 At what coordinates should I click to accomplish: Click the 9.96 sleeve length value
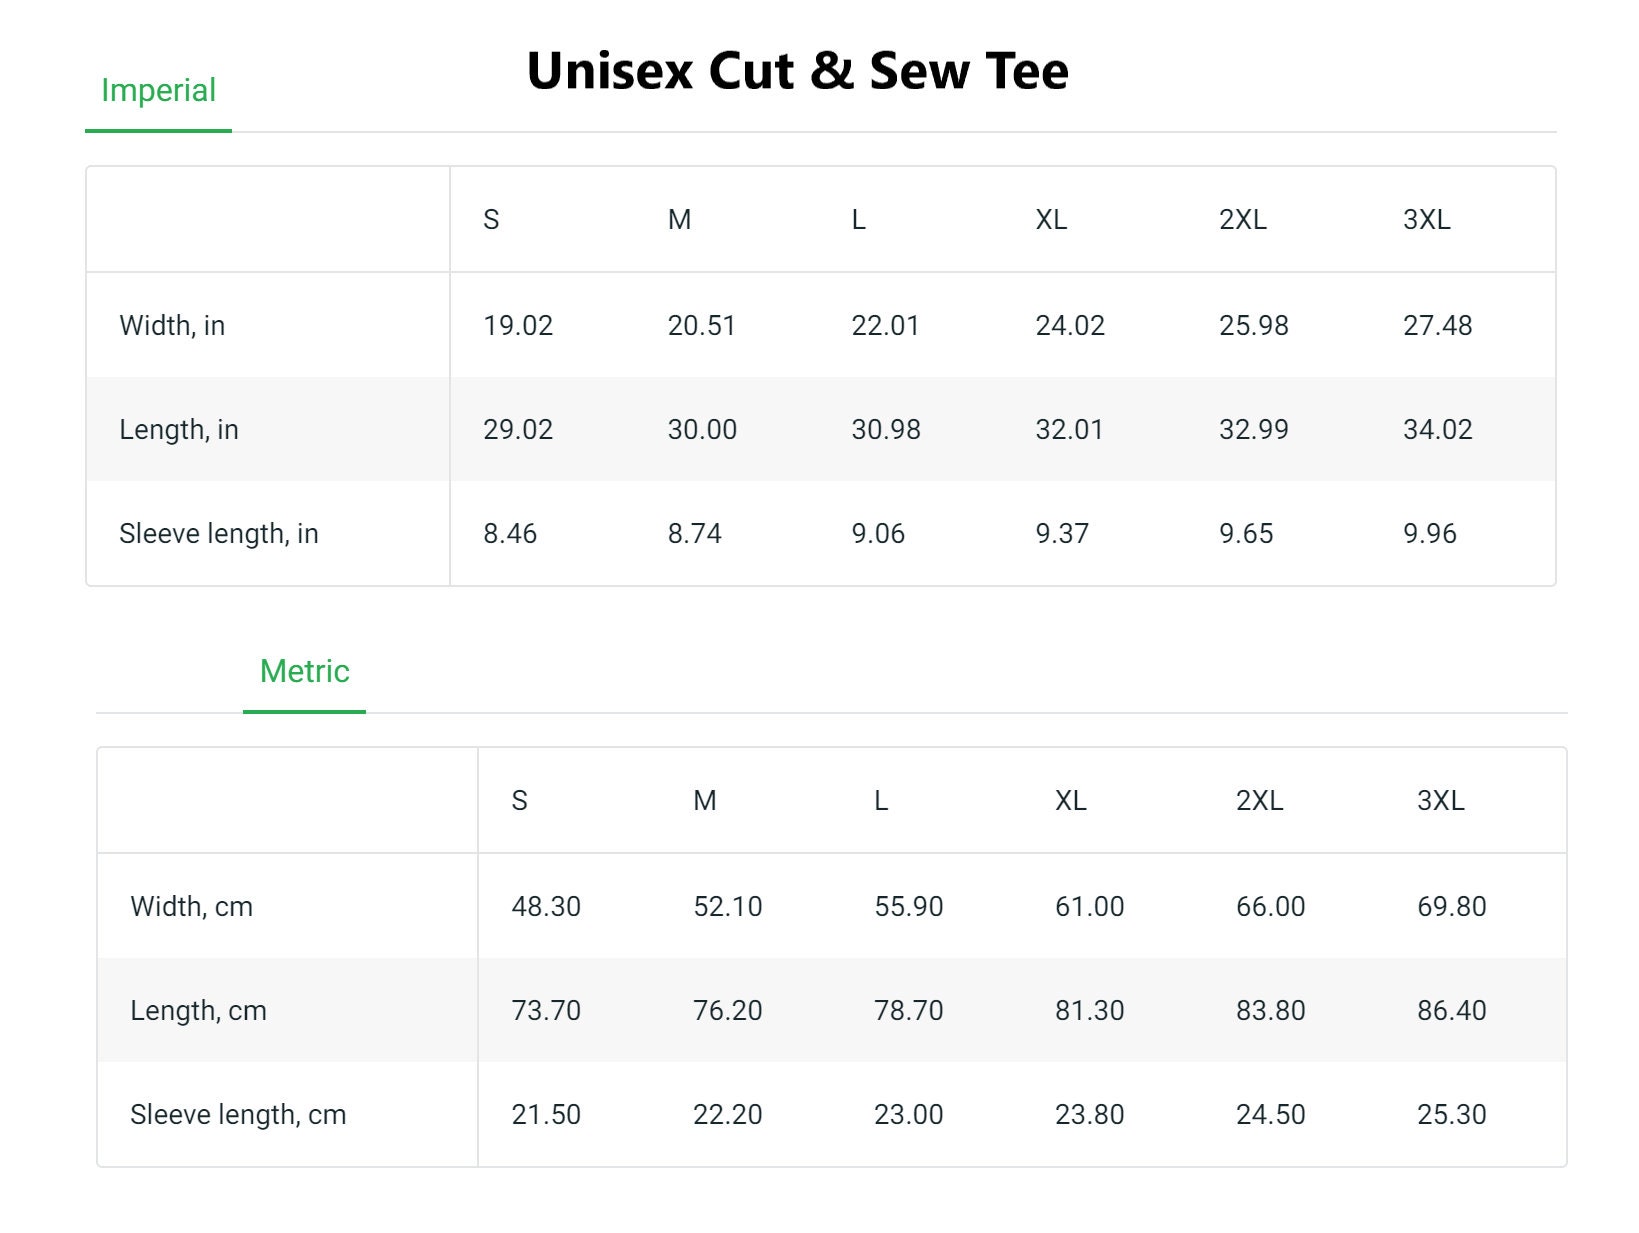1429,534
